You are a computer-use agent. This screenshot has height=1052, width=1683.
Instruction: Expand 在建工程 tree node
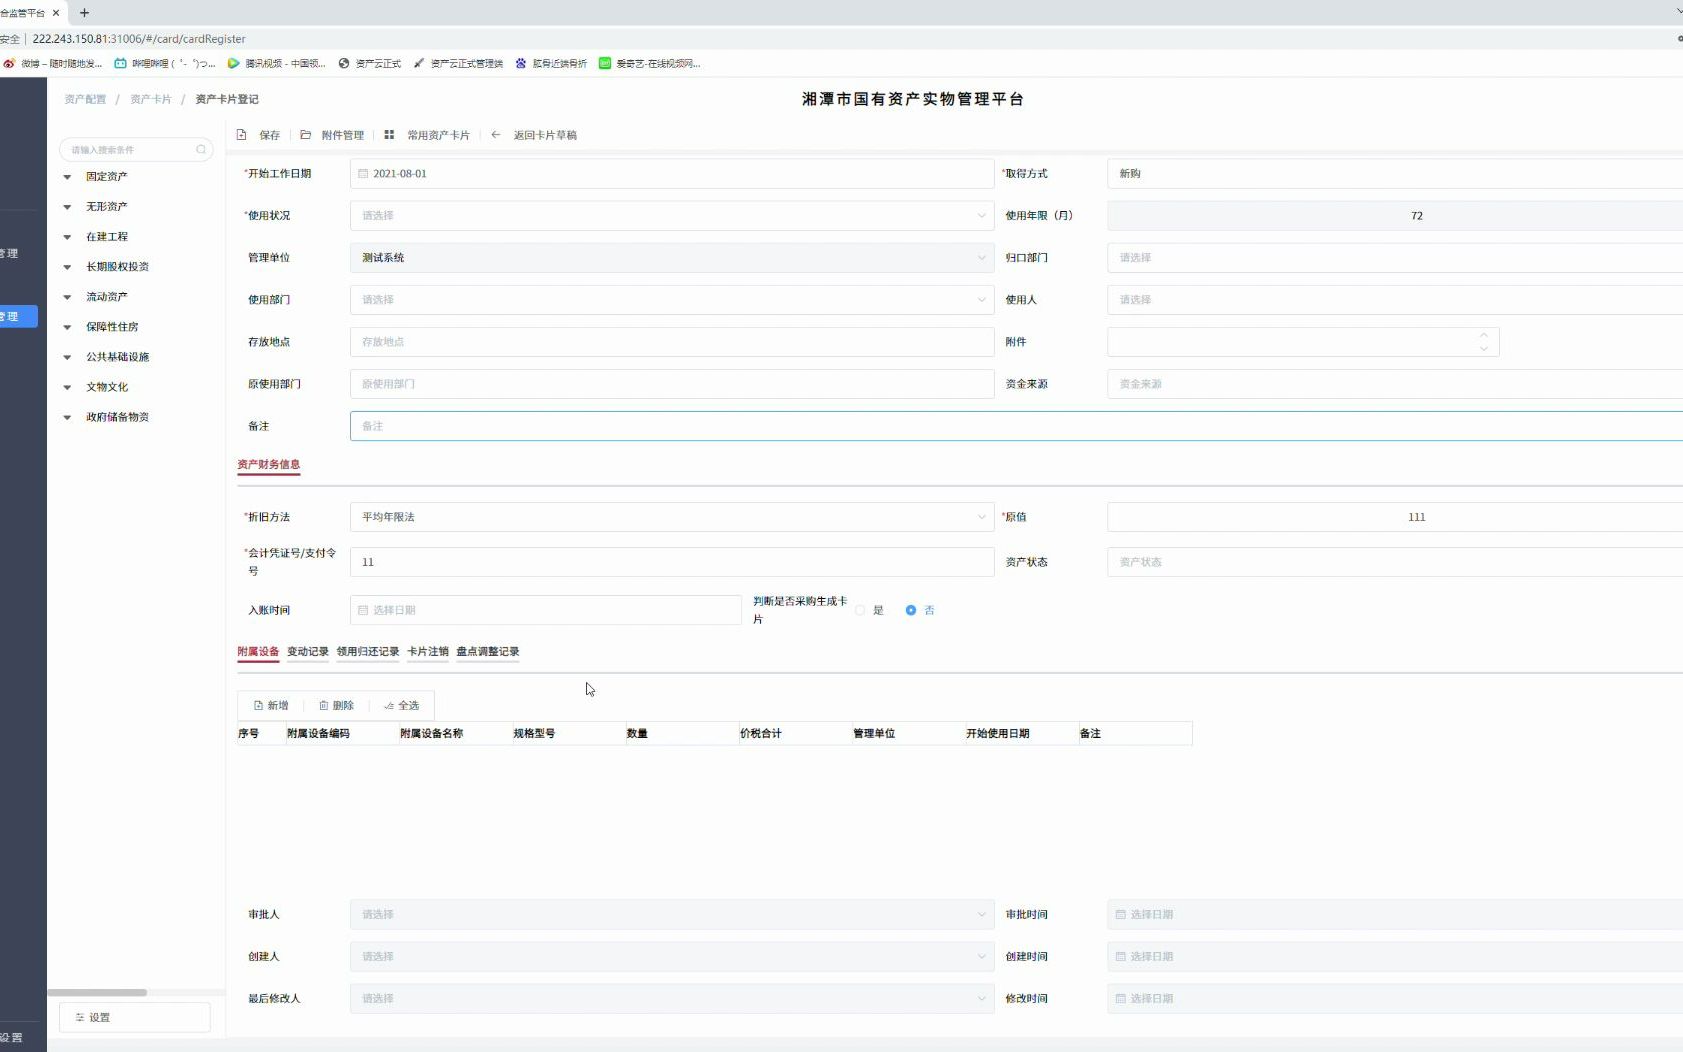coord(67,237)
